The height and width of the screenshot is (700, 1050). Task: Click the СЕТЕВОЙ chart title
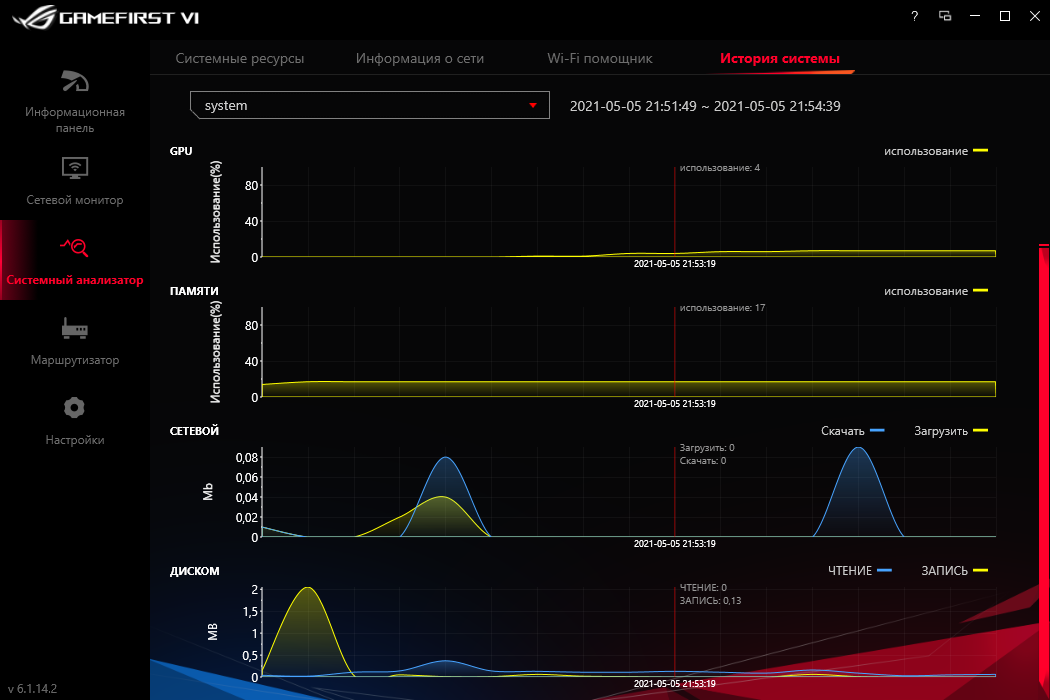click(x=194, y=431)
